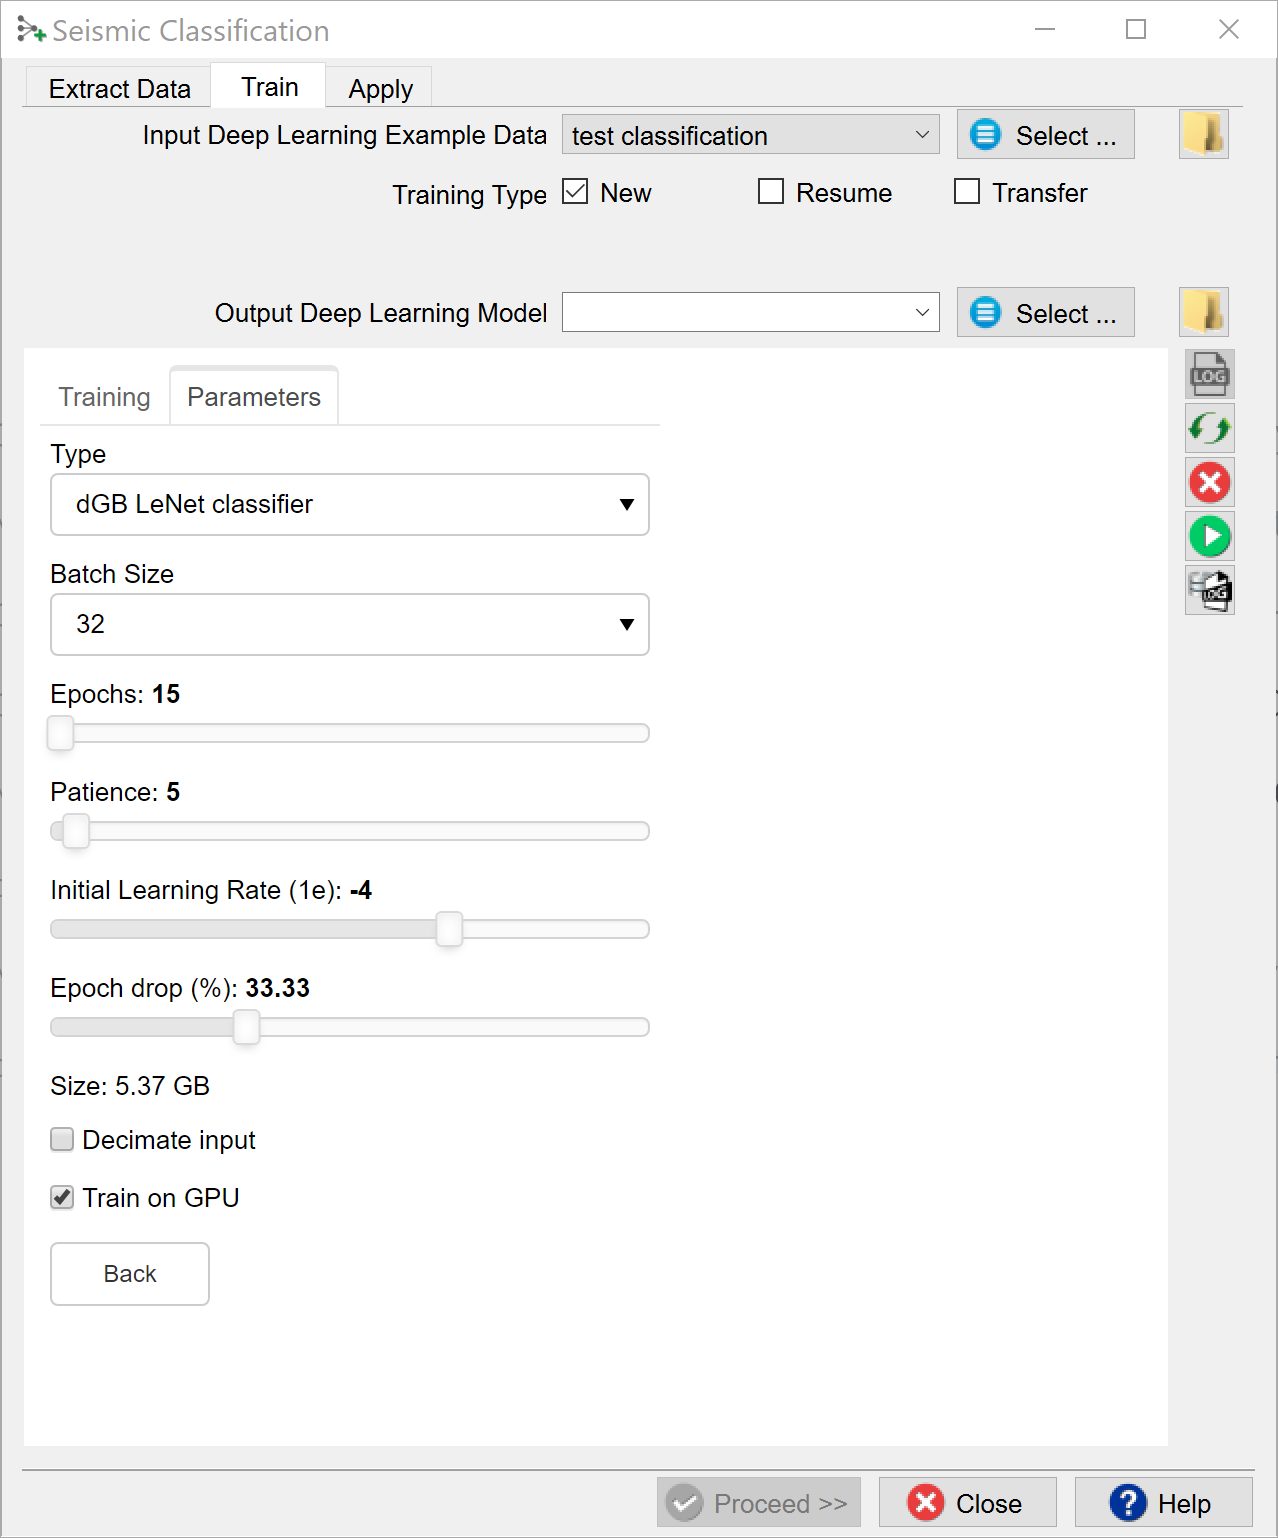The height and width of the screenshot is (1538, 1278).
Task: Open folder icon beside Output Deep Learning Model
Action: click(x=1203, y=313)
